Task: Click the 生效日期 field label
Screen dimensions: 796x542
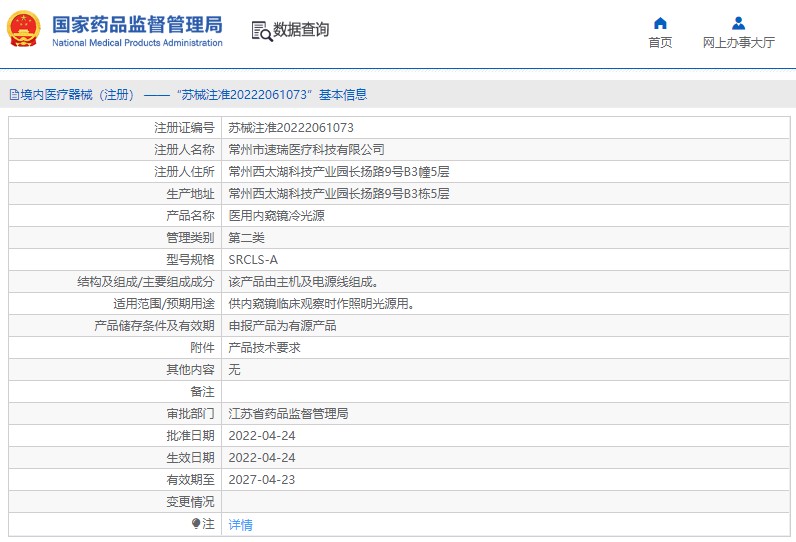Action: [190, 458]
